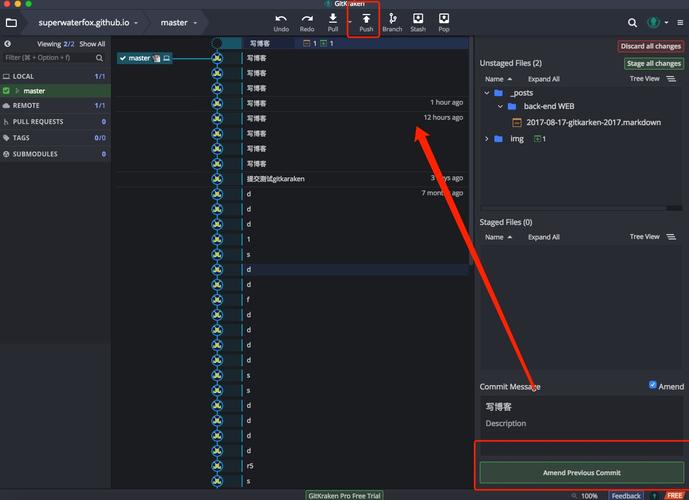Screen dimensions: 689x500
Task: Select the 2017-08-17-gitkarken-2017.markdown file
Action: pyautogui.click(x=593, y=123)
